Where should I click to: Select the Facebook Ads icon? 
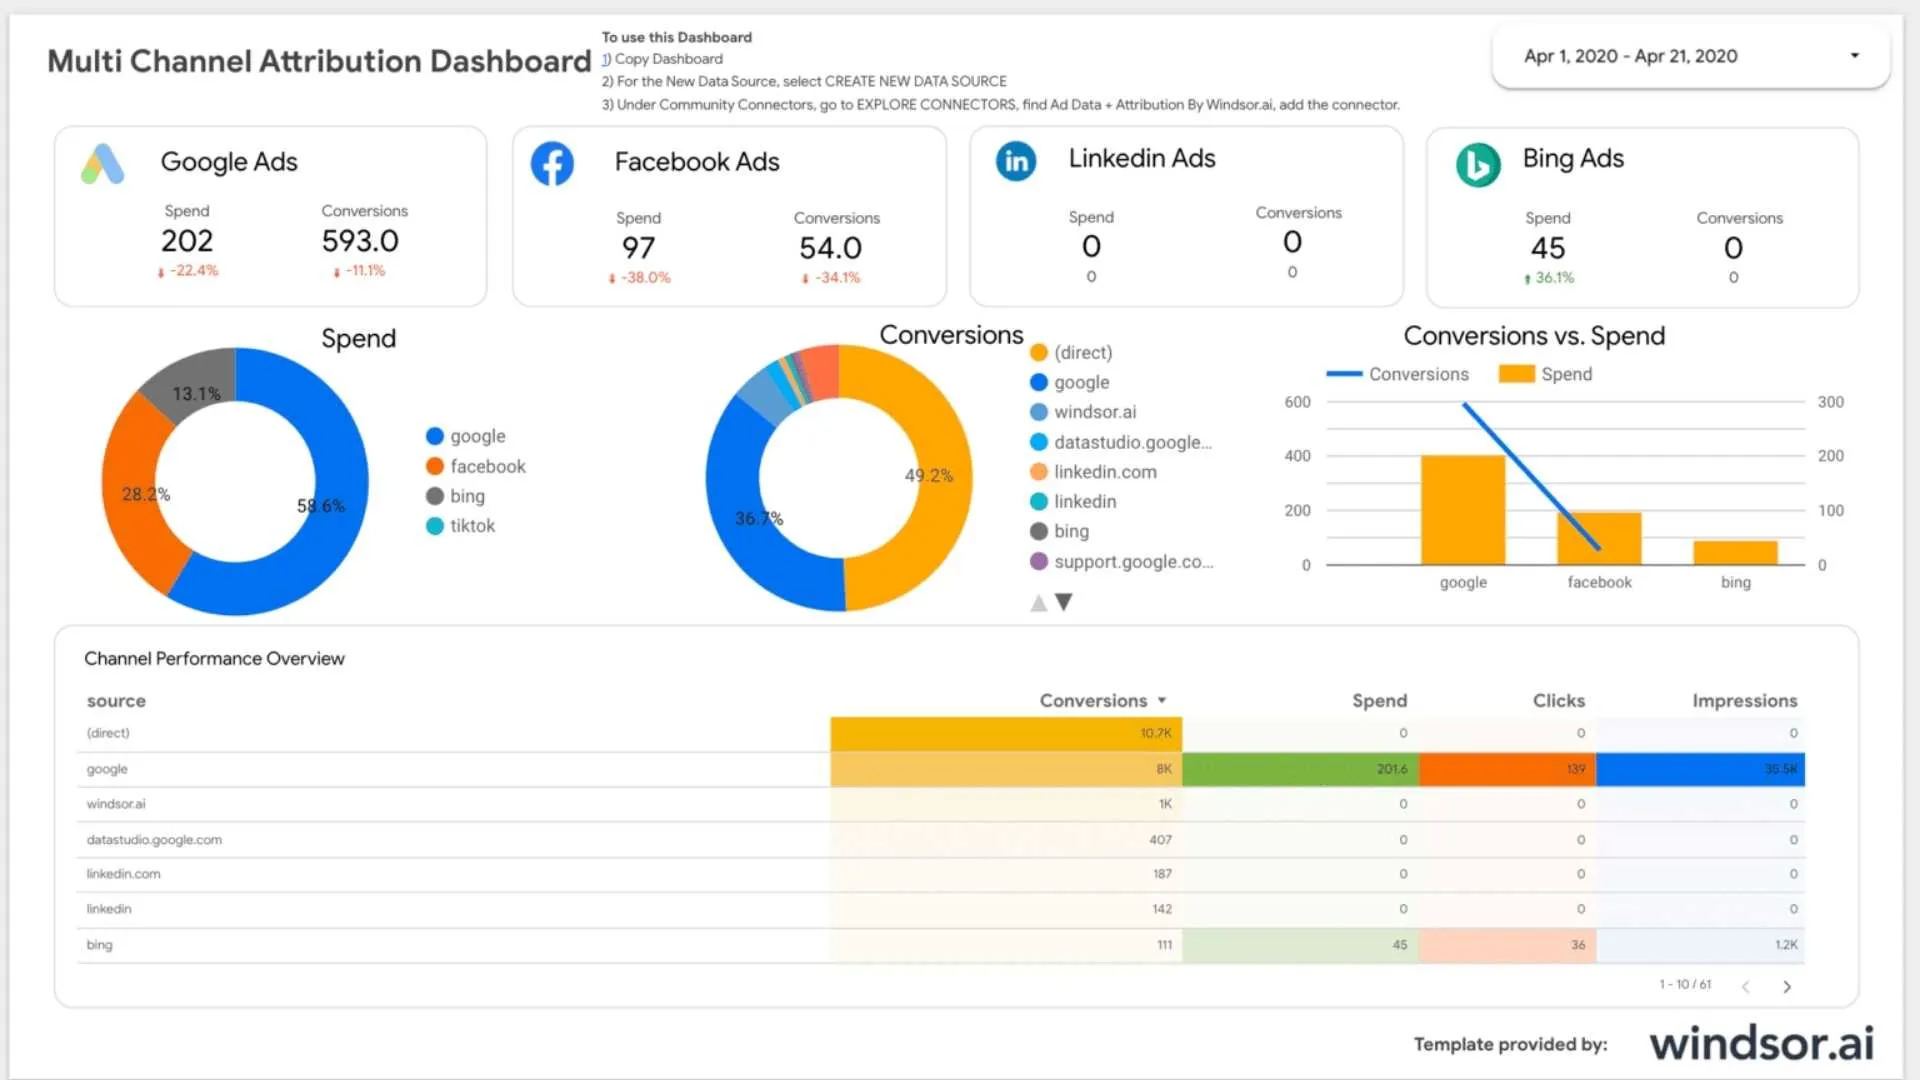click(x=553, y=163)
